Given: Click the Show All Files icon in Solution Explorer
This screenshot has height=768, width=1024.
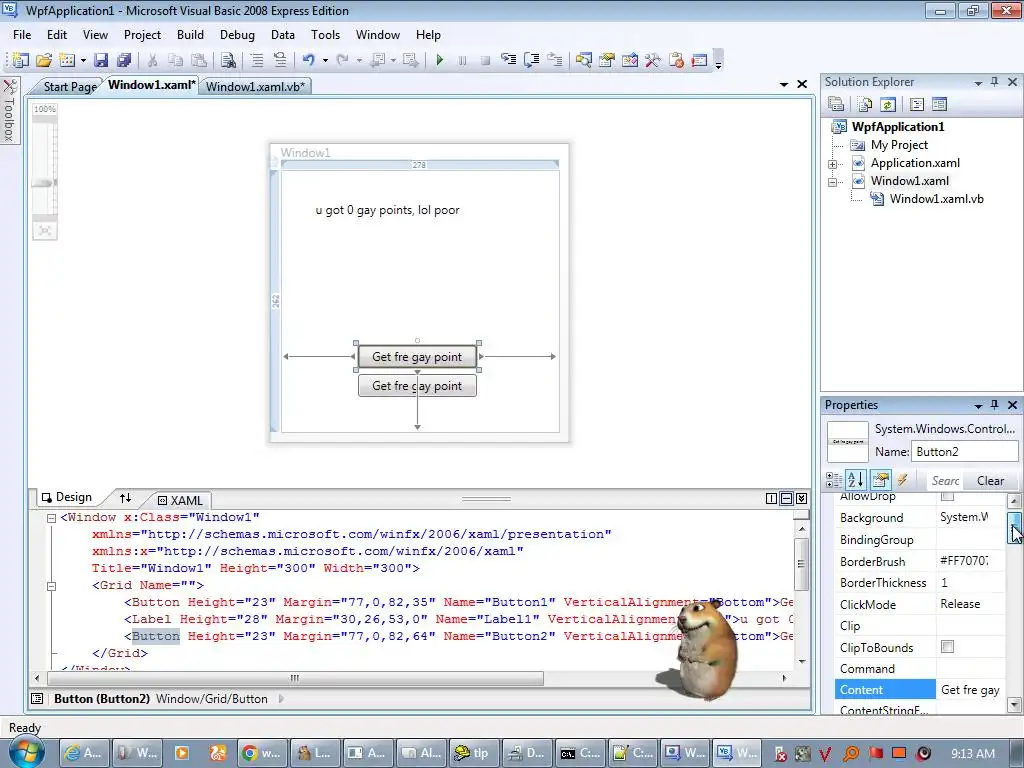Looking at the screenshot, I should (x=865, y=104).
